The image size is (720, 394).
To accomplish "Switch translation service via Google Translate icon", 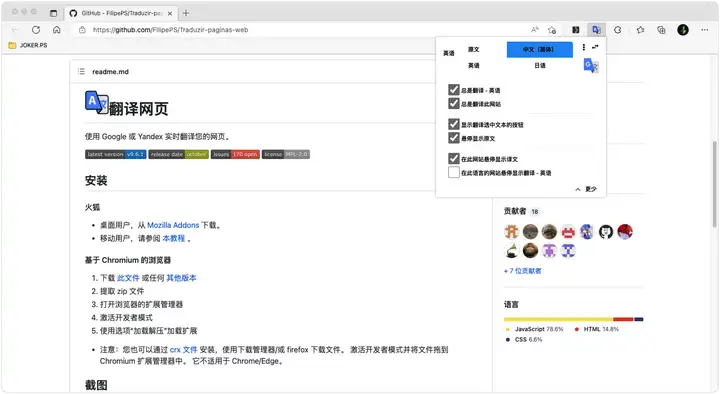I will click(591, 66).
